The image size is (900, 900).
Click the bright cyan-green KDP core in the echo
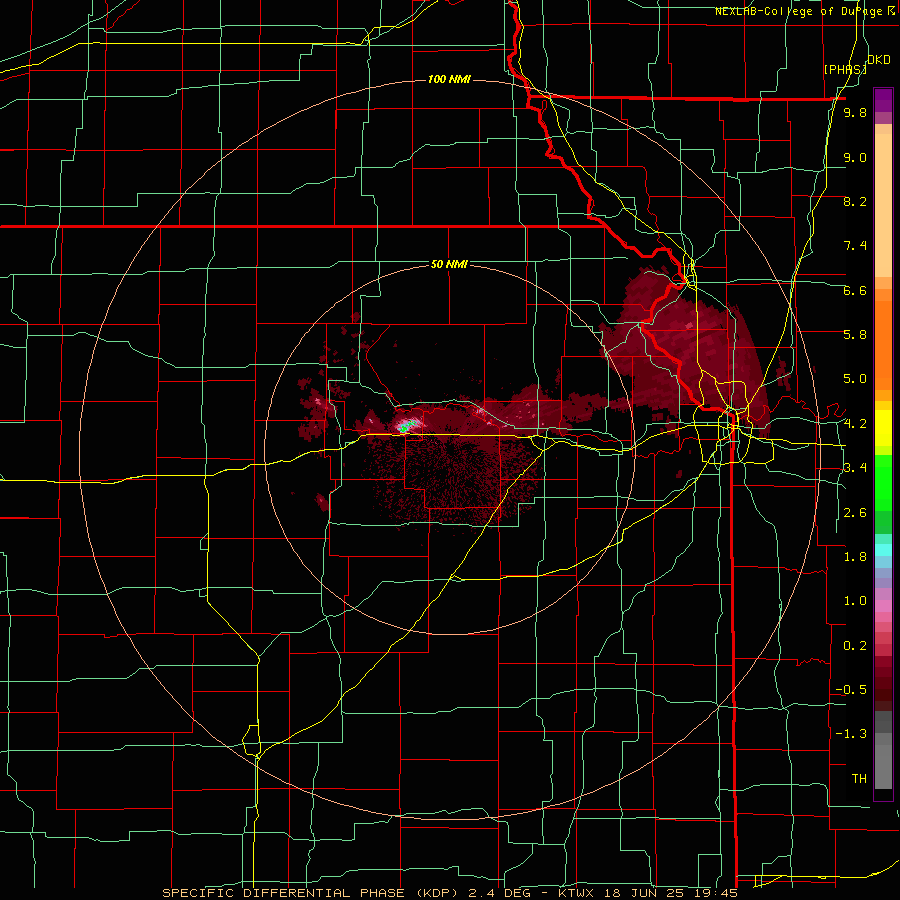point(406,426)
